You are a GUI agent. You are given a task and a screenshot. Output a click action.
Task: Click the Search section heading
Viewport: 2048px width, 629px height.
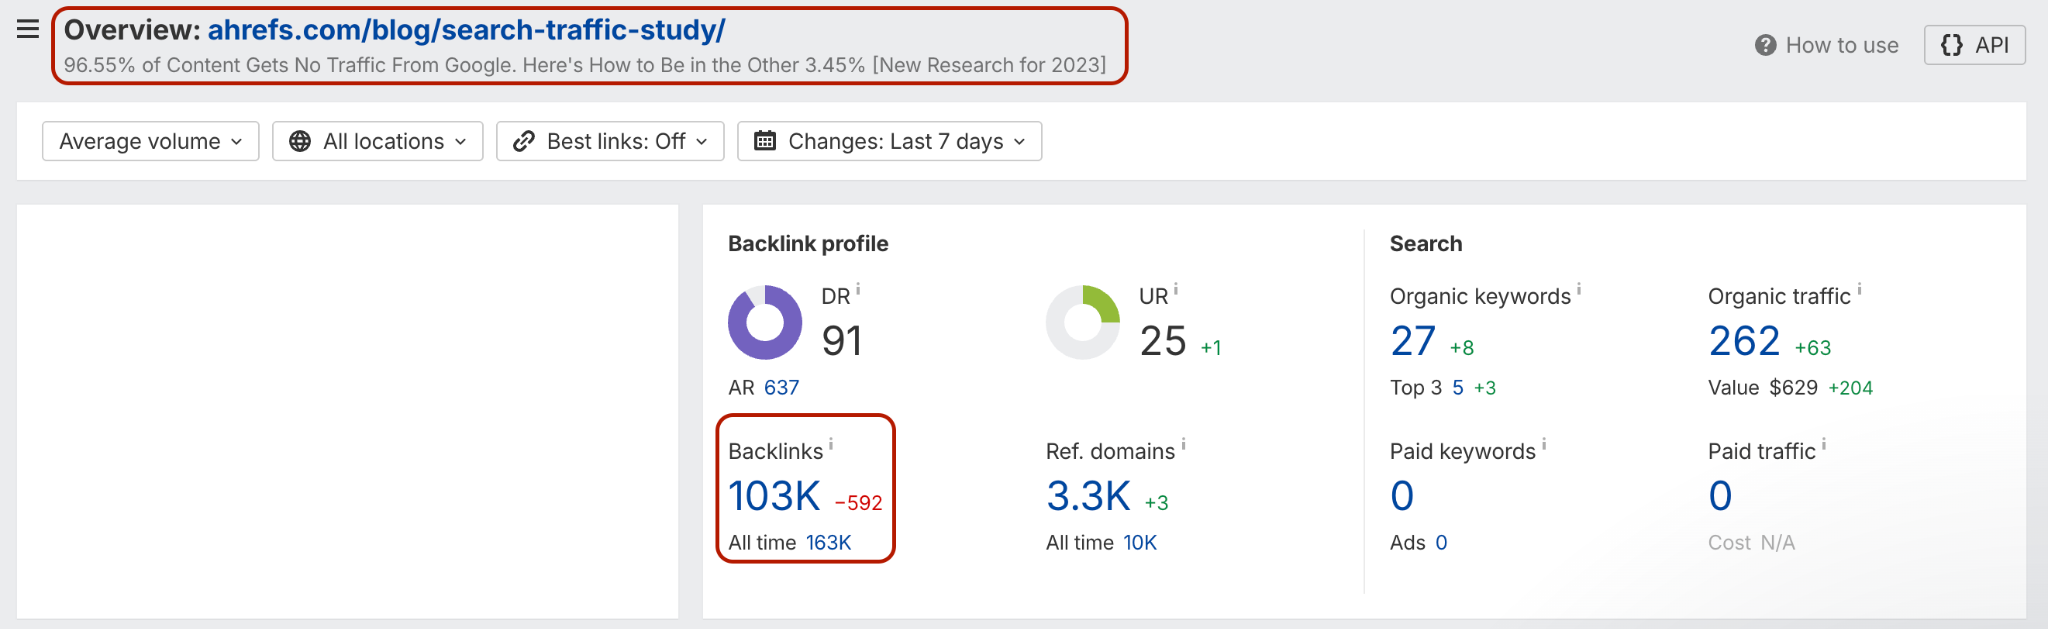(1426, 243)
